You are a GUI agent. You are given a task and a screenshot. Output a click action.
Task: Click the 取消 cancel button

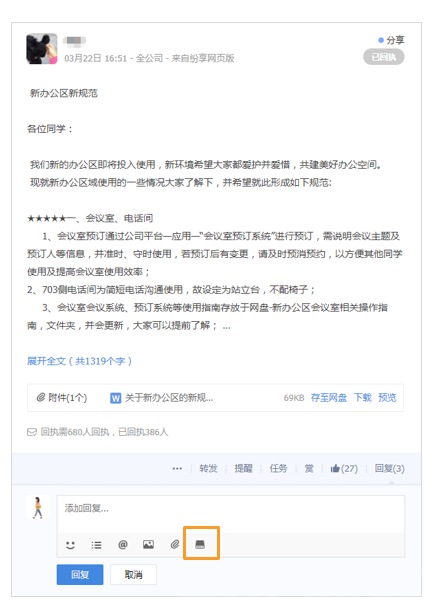tap(133, 575)
